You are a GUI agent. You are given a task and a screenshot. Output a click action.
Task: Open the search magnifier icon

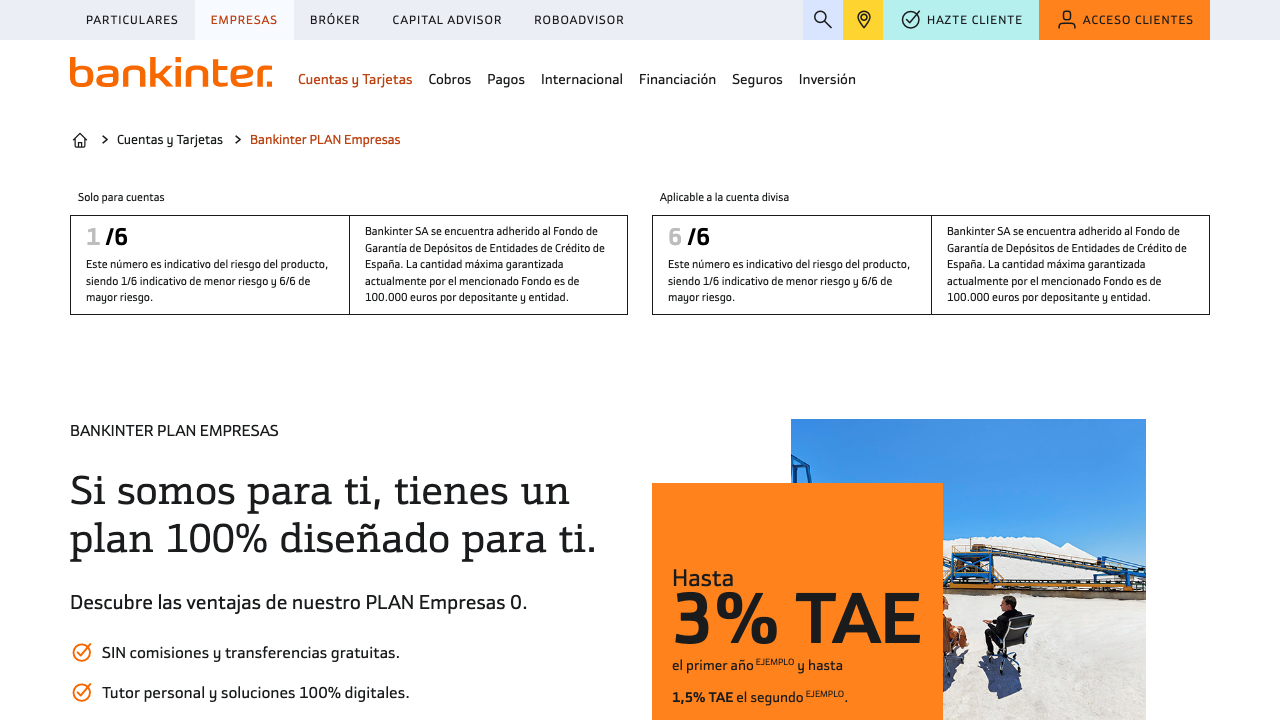[823, 20]
